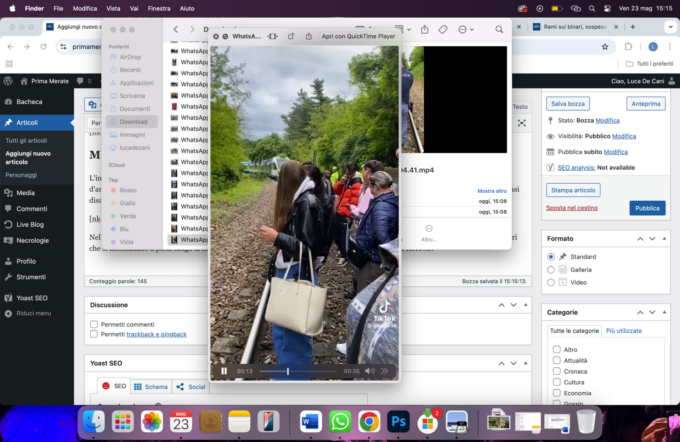Screen dimensions: 680x442
Task: Click Sposta nel cestino link
Action: (x=572, y=208)
